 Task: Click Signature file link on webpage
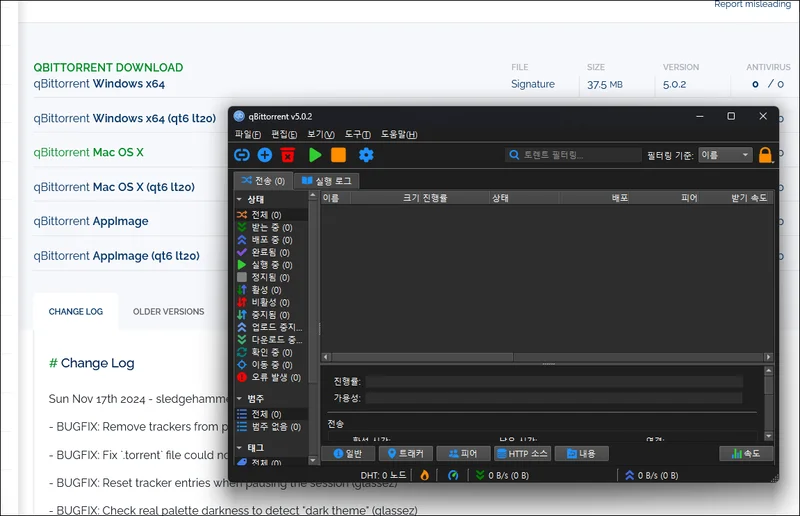(533, 84)
